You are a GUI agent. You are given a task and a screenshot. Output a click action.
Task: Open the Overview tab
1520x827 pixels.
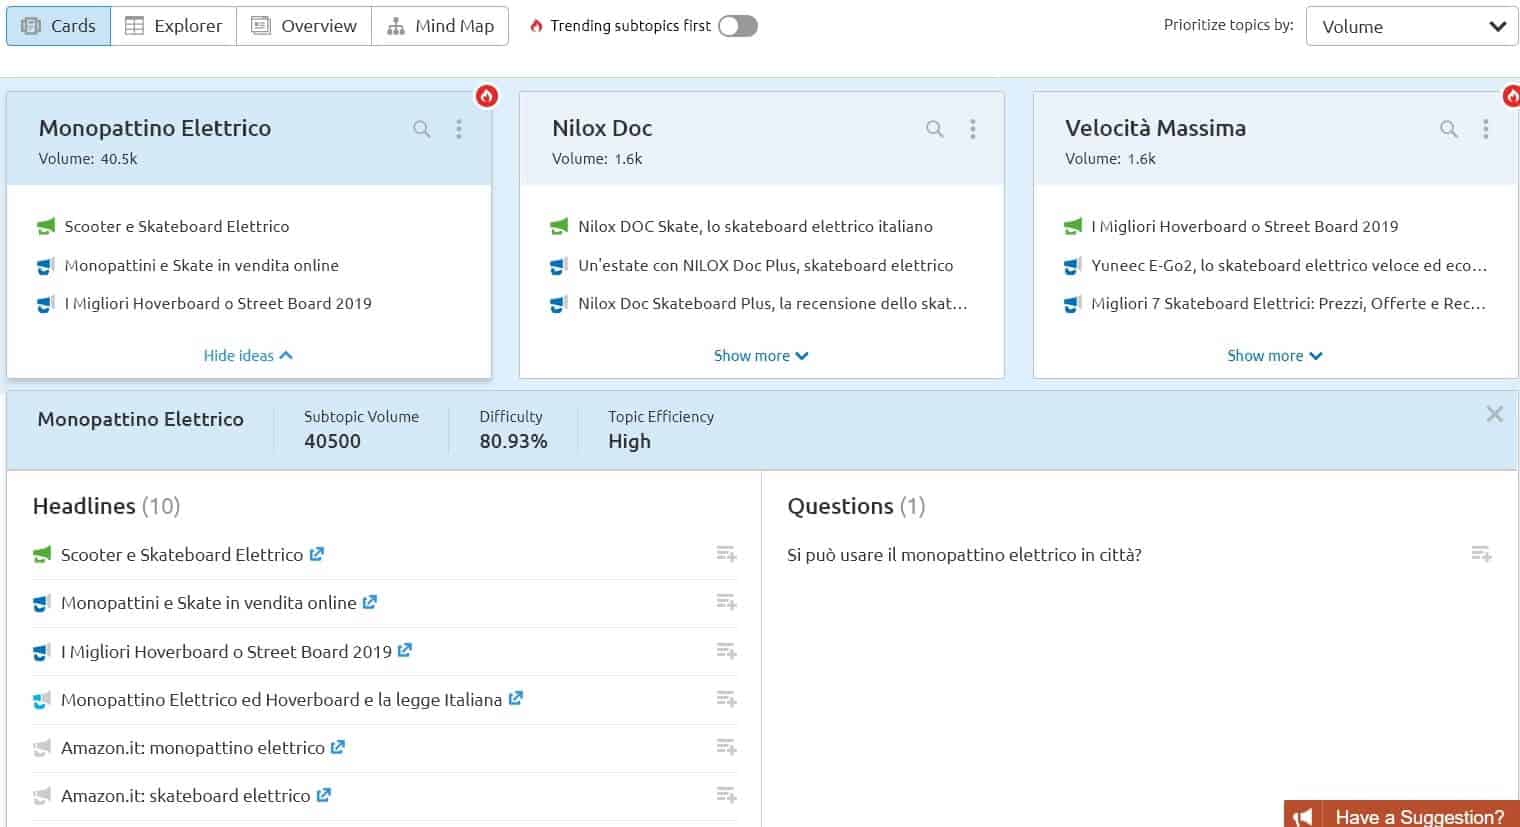(x=304, y=26)
